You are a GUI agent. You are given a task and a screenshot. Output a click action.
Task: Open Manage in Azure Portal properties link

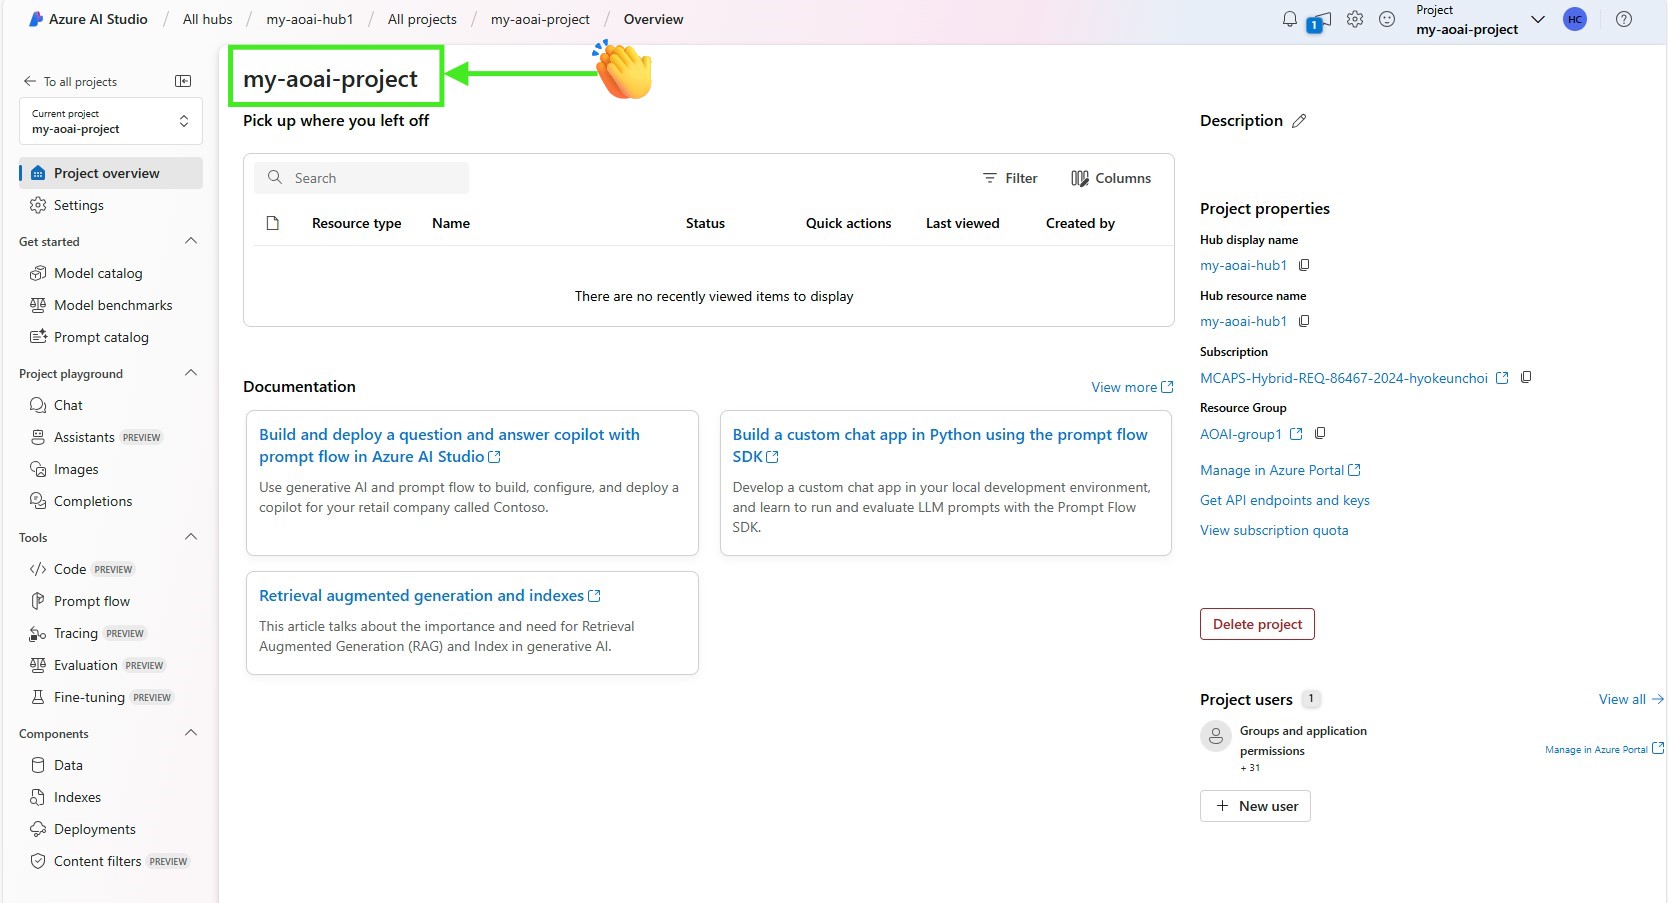[x=1280, y=470]
